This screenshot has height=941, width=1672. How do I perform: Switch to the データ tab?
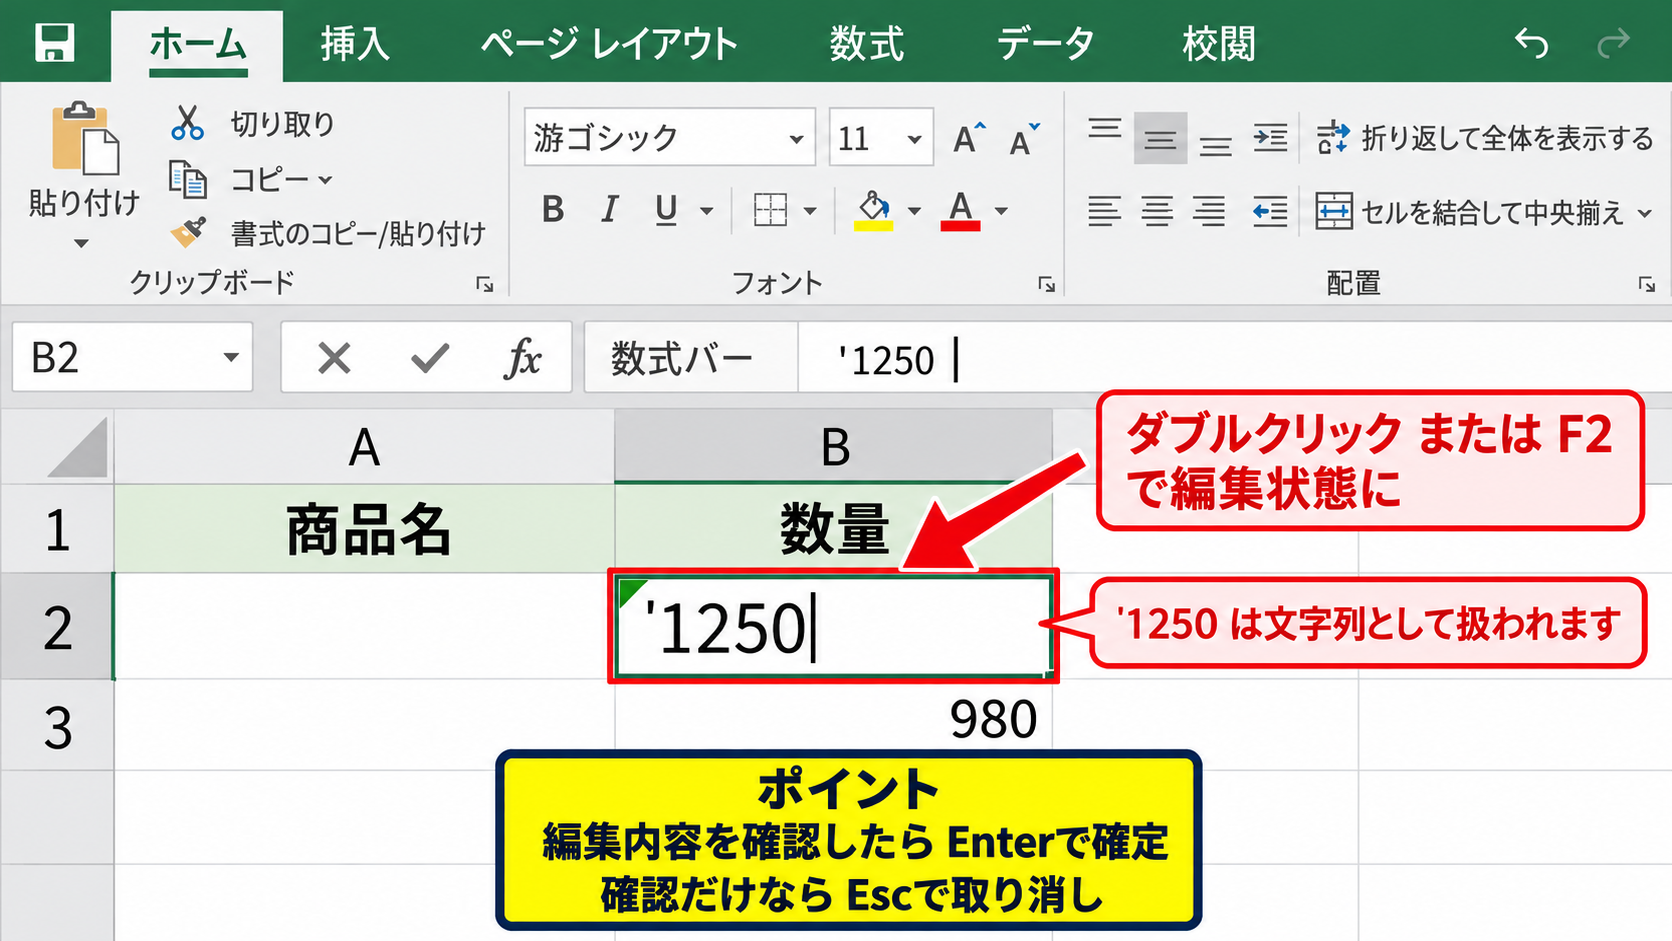pos(1046,45)
